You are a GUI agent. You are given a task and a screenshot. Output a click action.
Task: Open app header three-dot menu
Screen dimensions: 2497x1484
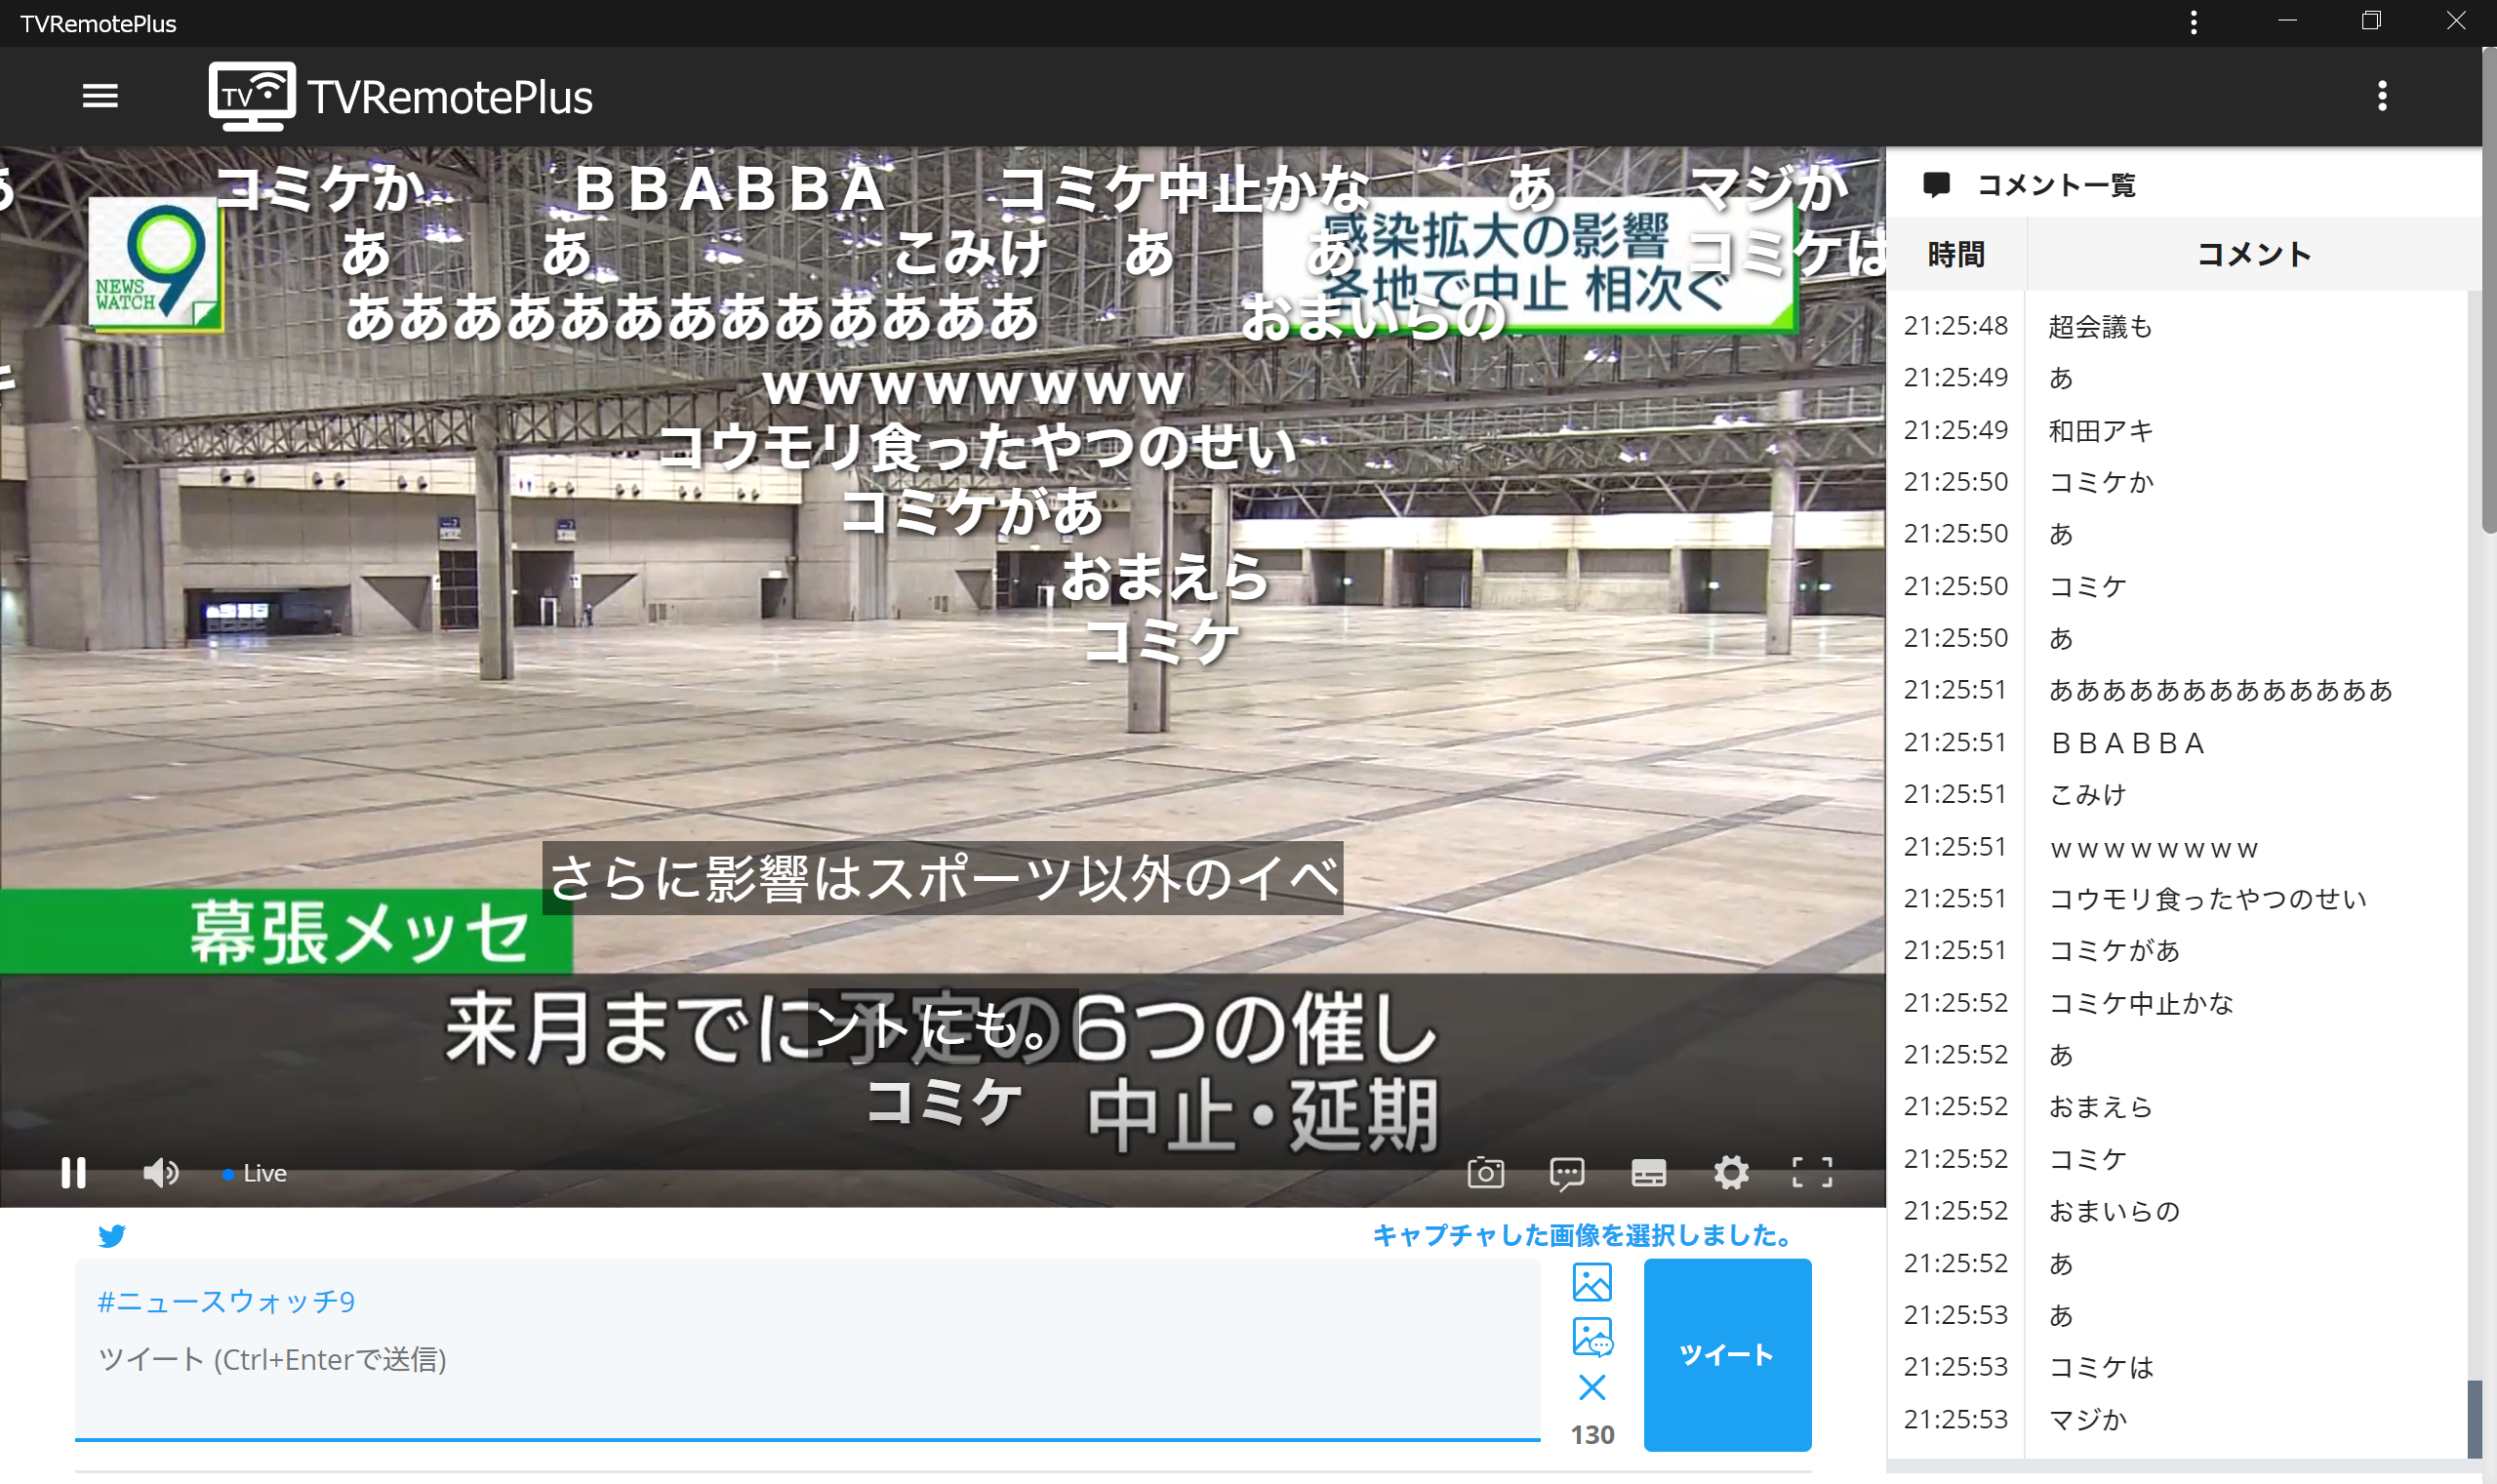point(2382,96)
